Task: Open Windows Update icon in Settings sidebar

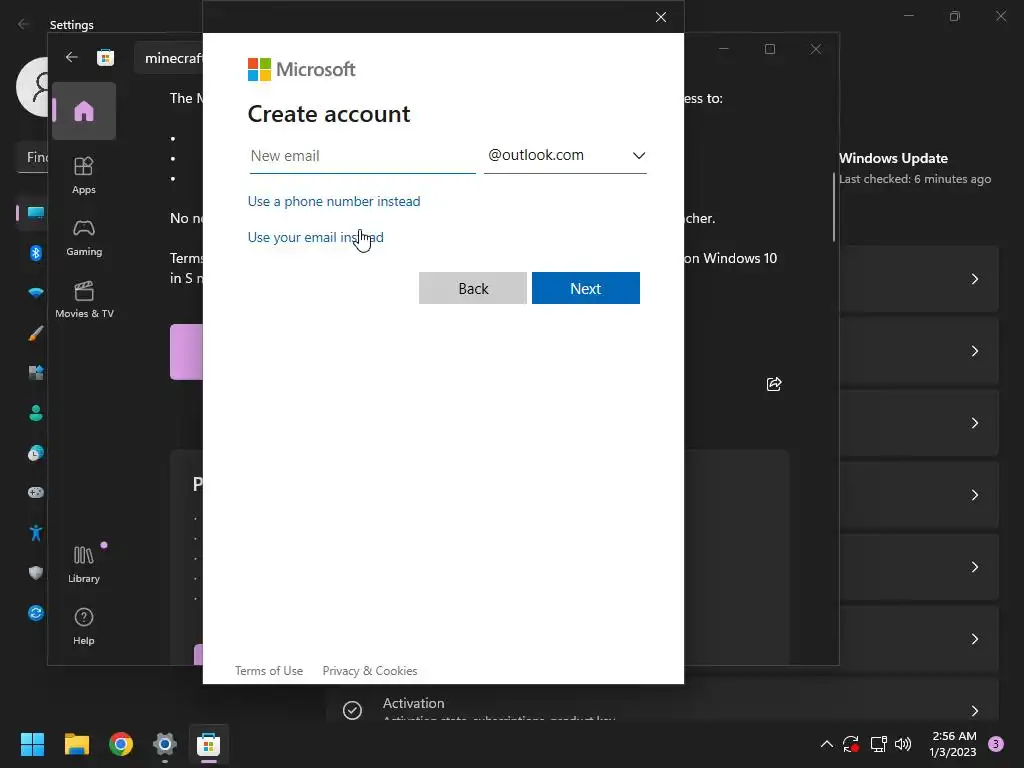Action: click(36, 613)
